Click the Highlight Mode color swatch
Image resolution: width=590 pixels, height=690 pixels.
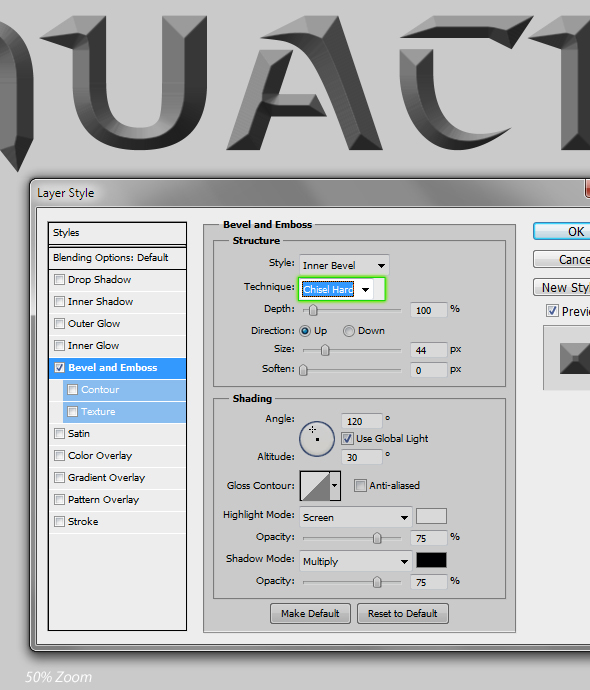point(431,516)
